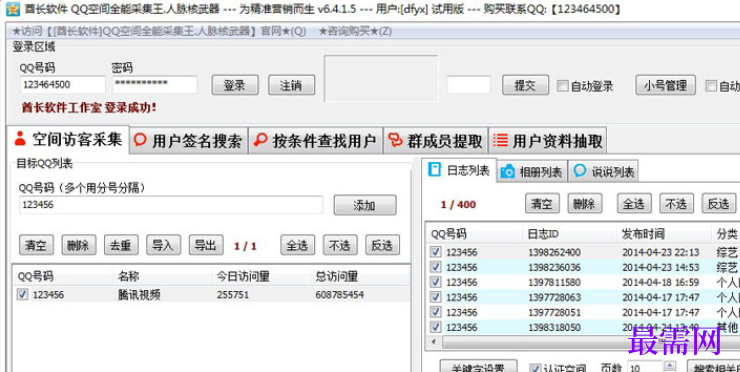The height and width of the screenshot is (372, 740).
Task: Uncheck the 腾讯视频 row checkbox
Action: point(22,294)
